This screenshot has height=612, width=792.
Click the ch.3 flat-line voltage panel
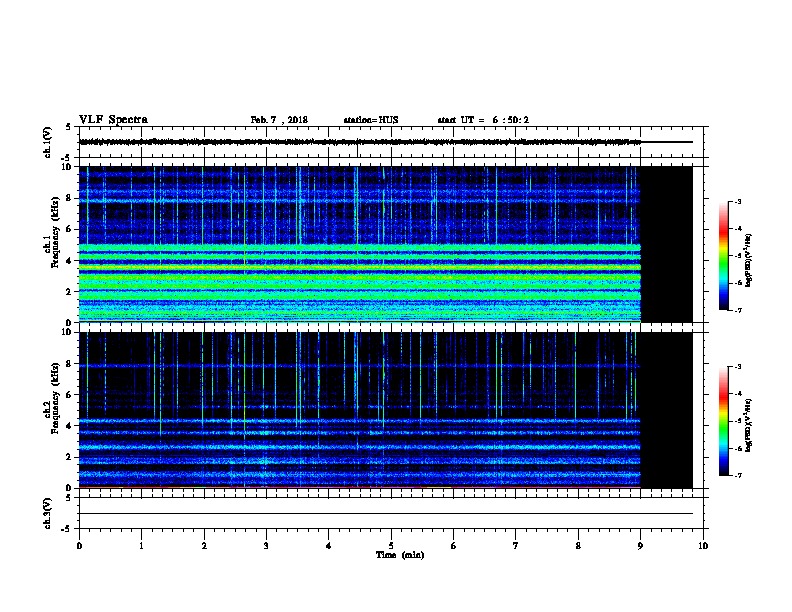(391, 513)
